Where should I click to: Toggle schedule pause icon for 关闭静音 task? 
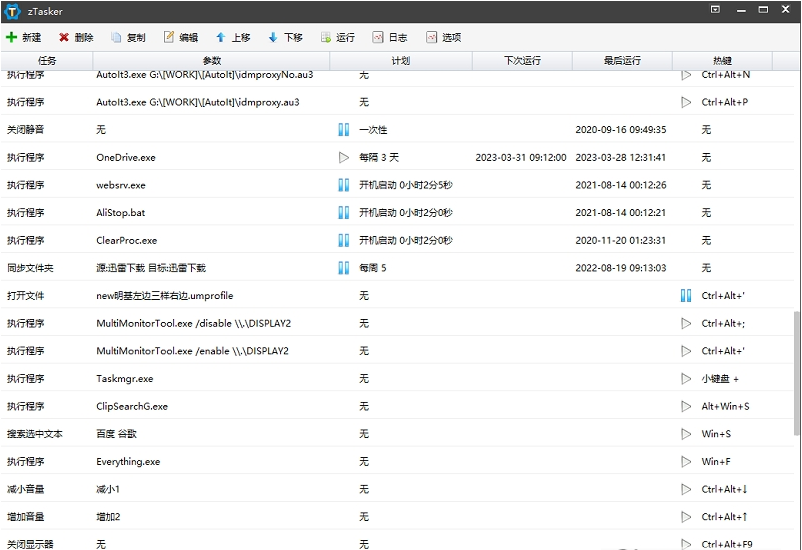344,129
